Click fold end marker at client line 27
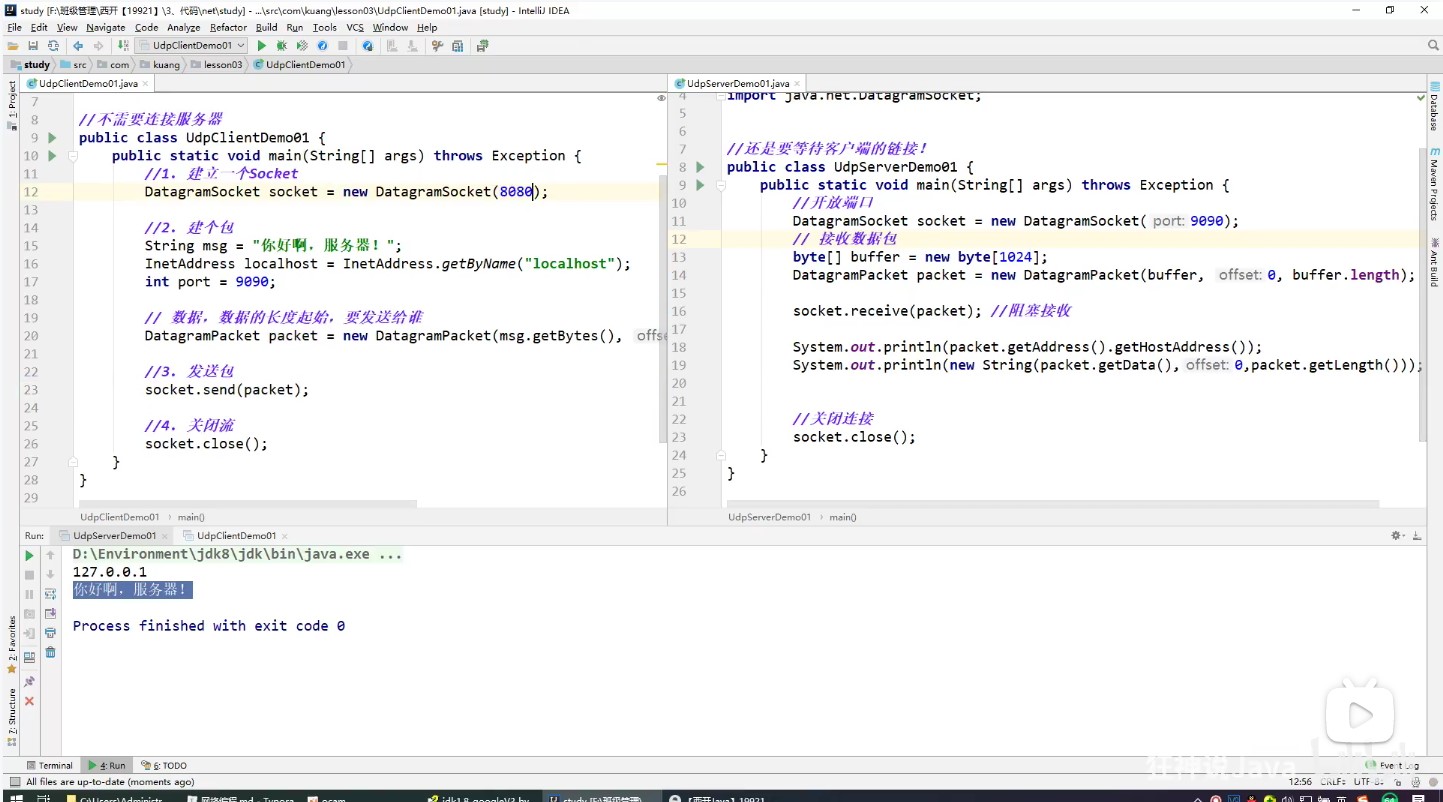 click(x=73, y=462)
